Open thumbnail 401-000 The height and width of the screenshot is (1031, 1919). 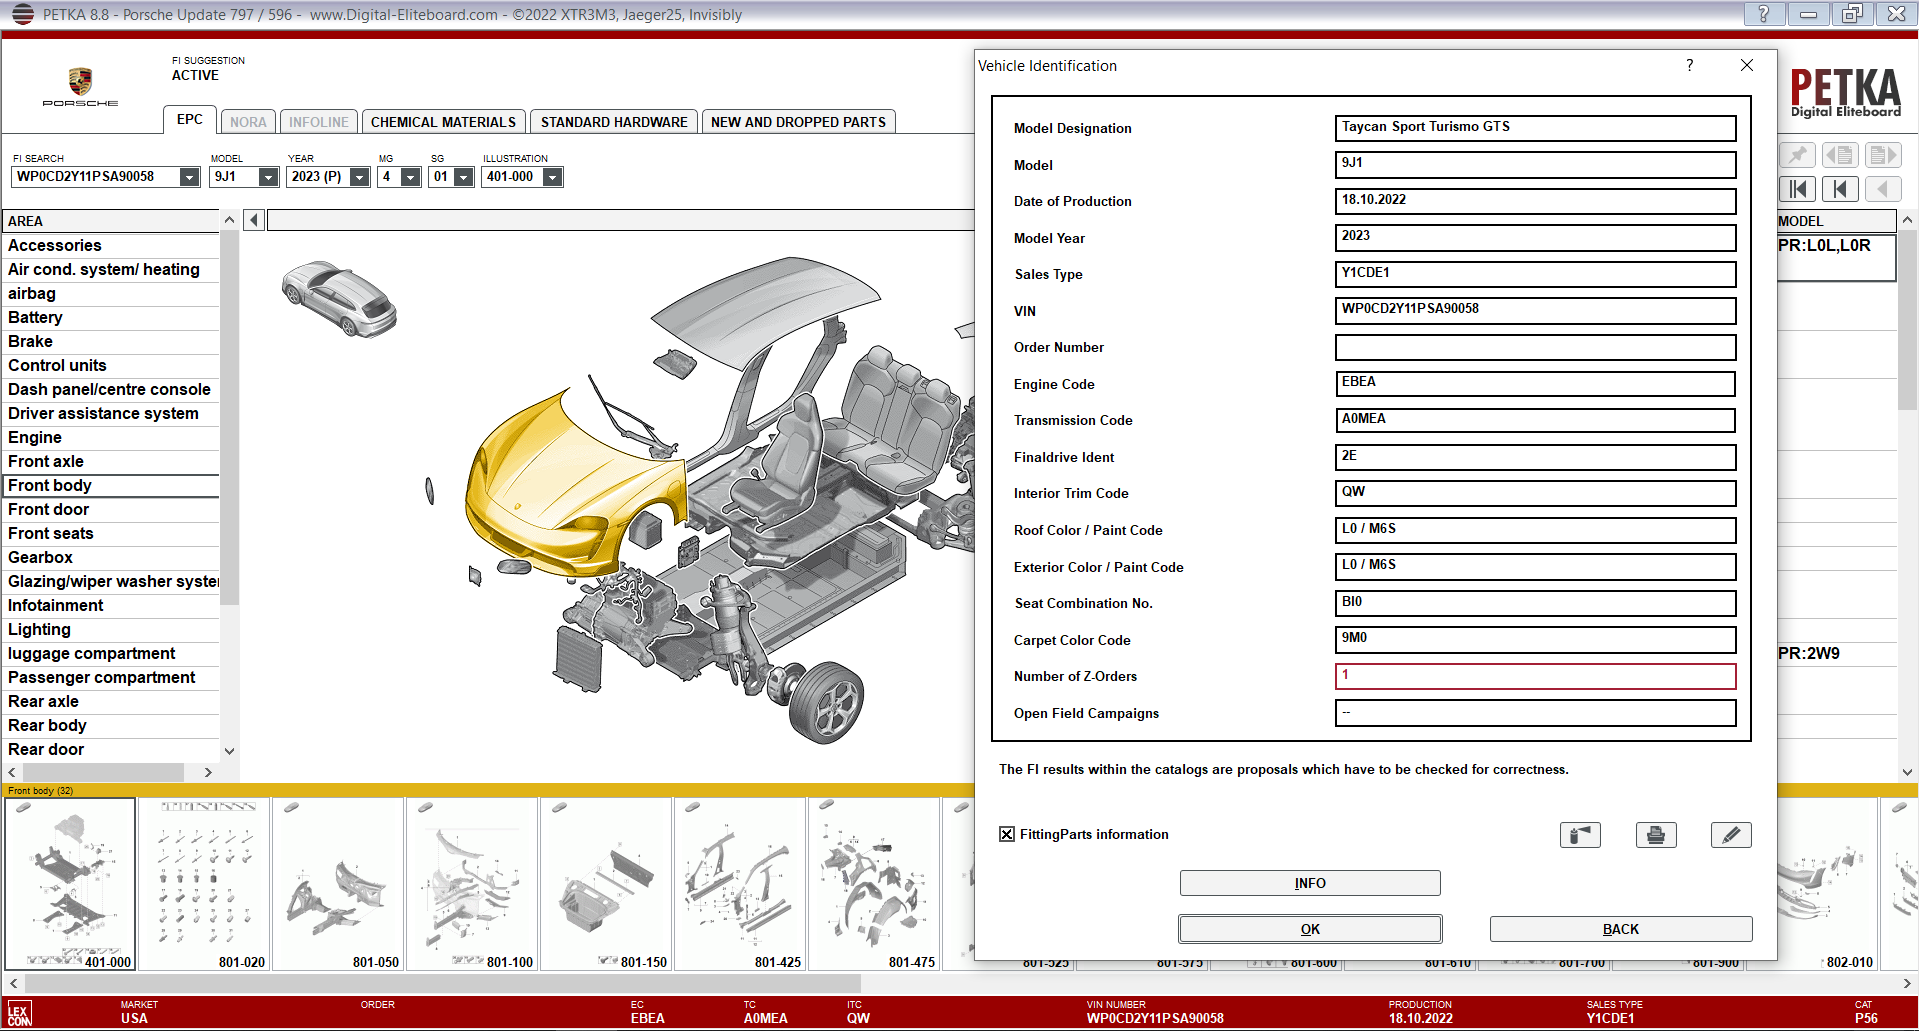(x=70, y=884)
